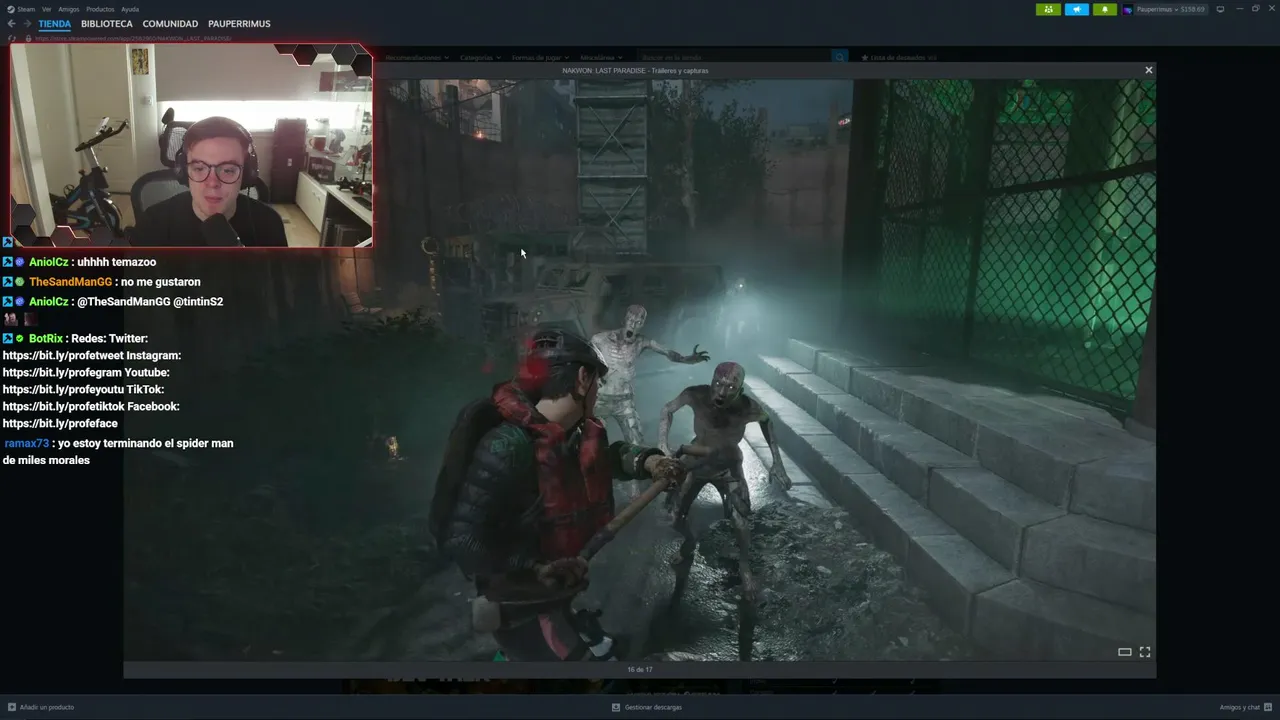
Task: Click the chat message "uhhhh temazoo"
Action: click(117, 262)
